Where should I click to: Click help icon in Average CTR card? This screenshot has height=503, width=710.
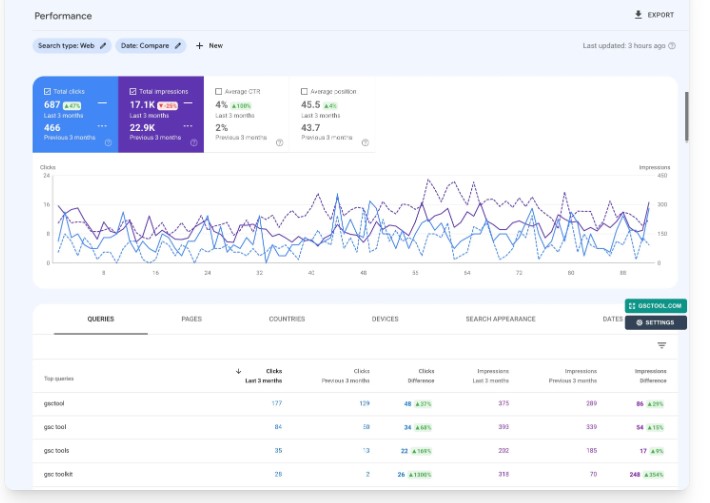point(279,142)
